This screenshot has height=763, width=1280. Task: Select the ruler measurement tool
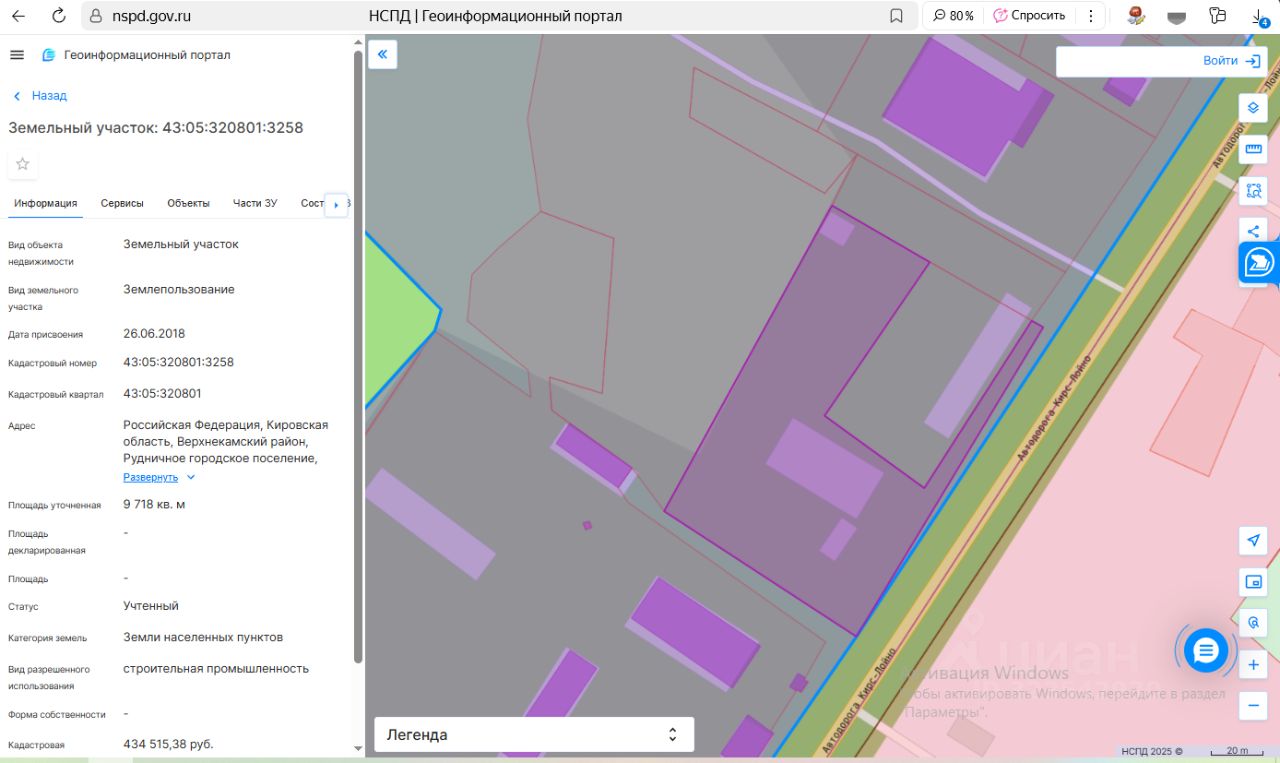(1253, 149)
